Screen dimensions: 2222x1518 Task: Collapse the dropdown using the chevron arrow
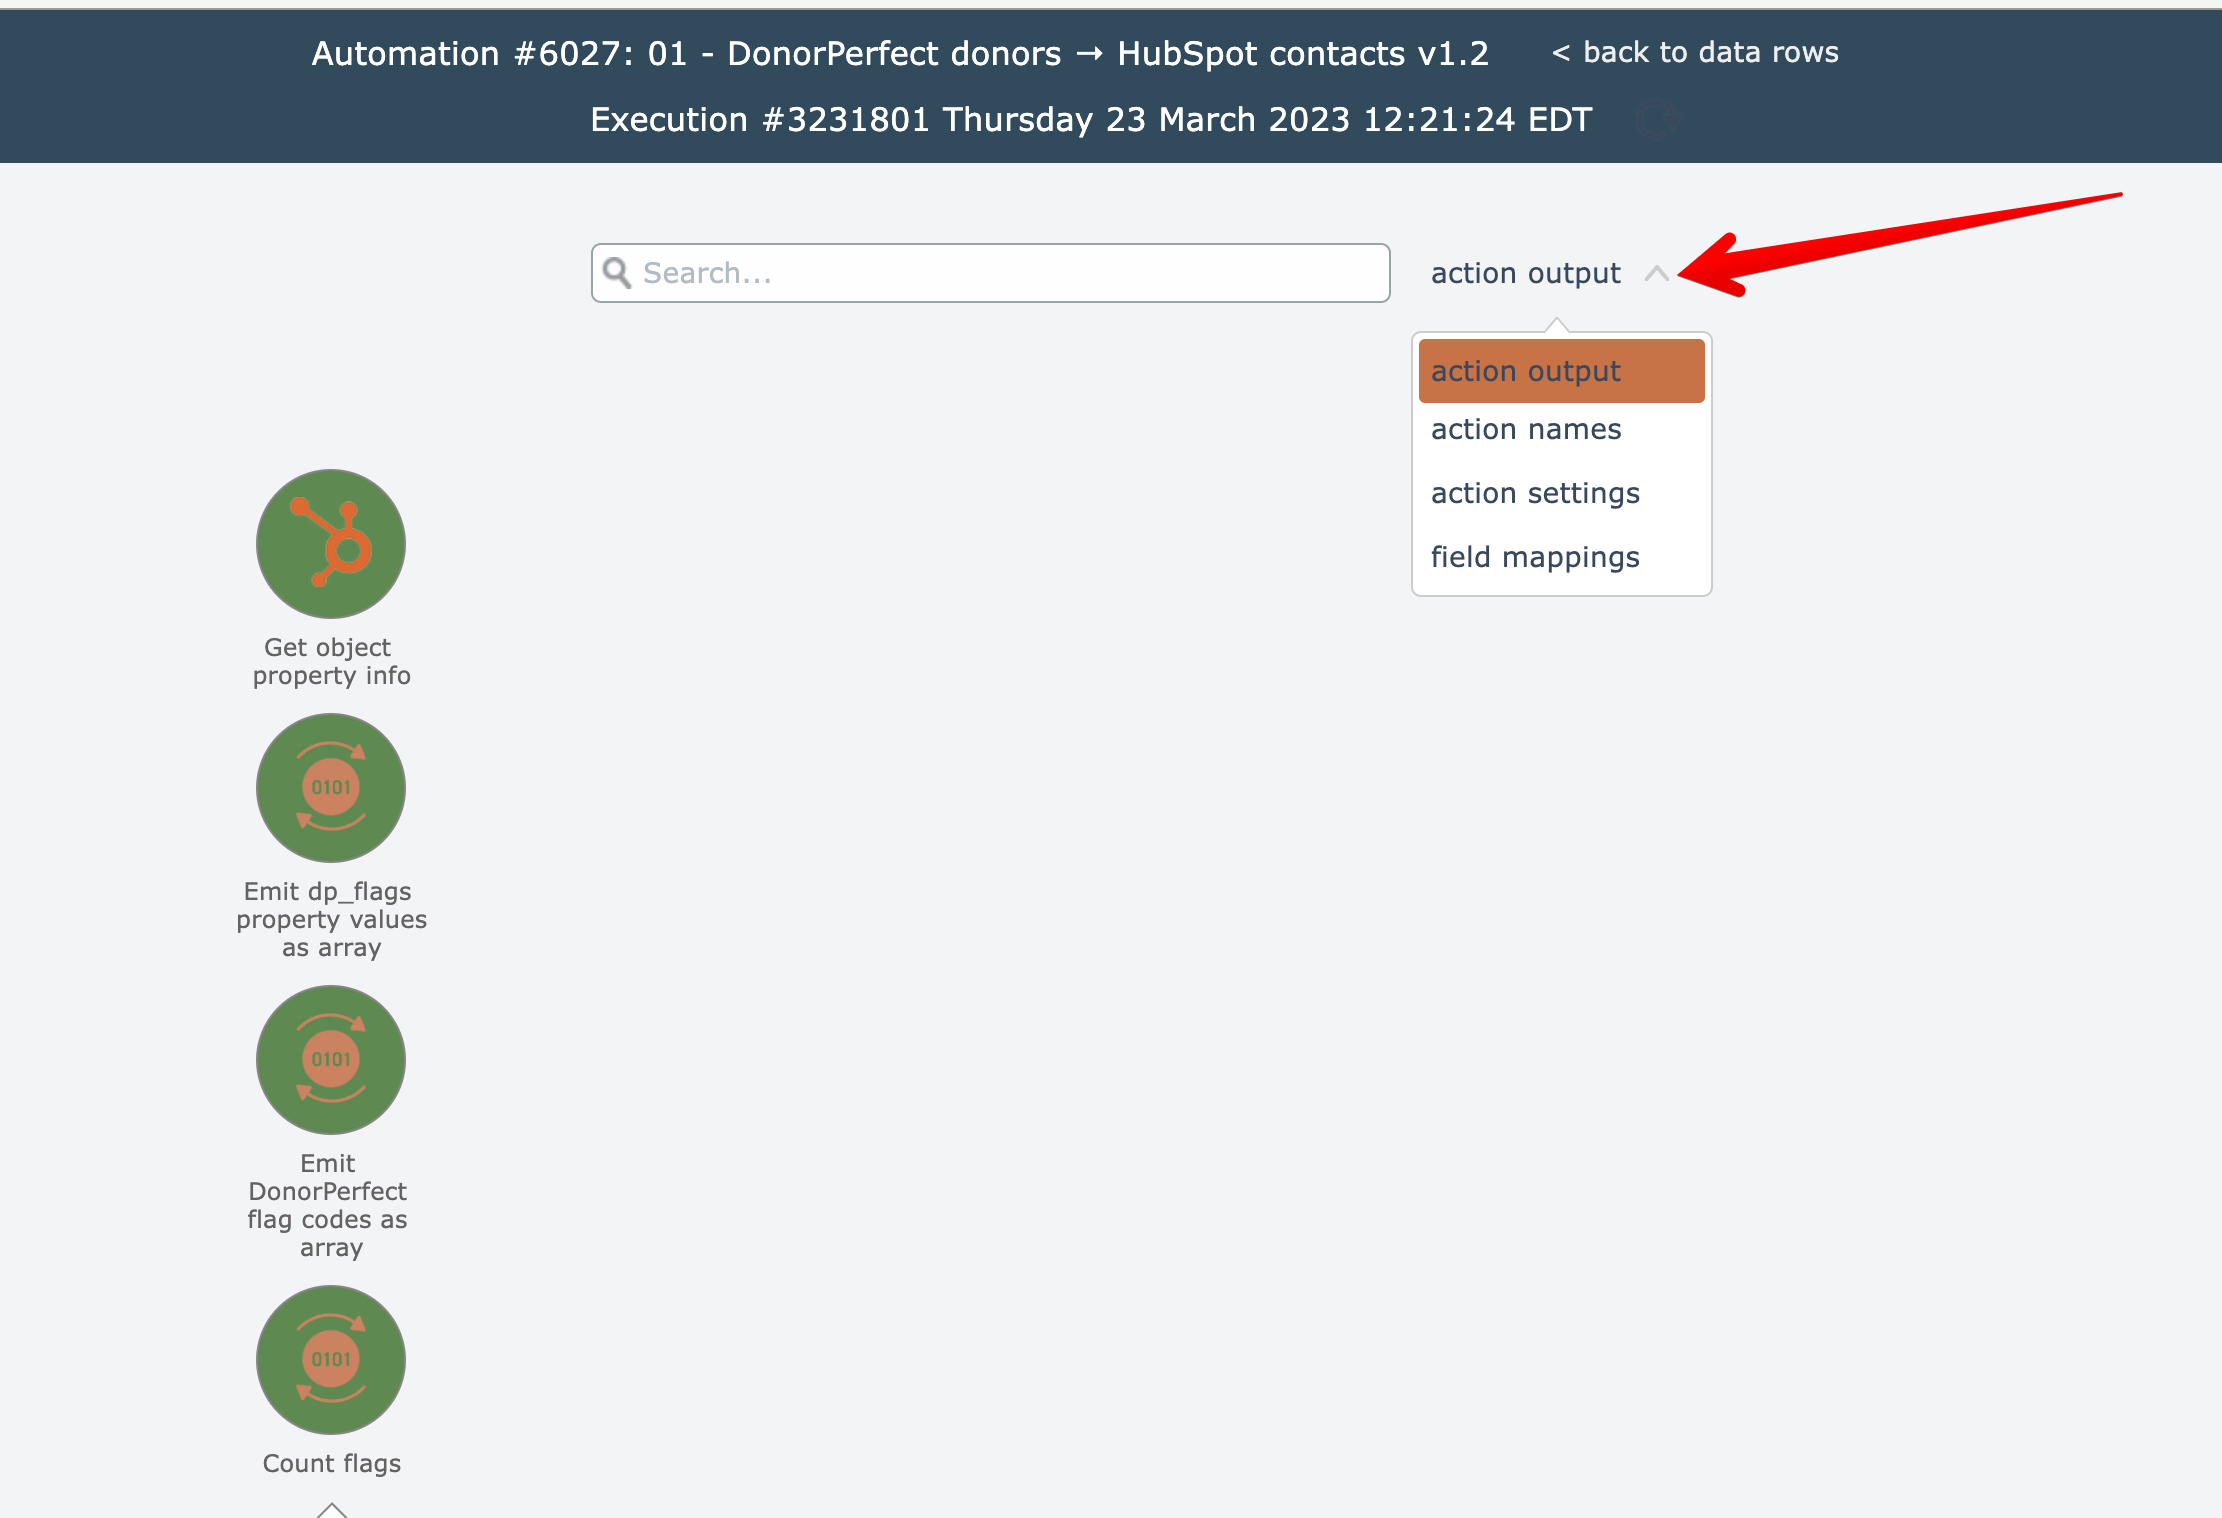[1657, 274]
